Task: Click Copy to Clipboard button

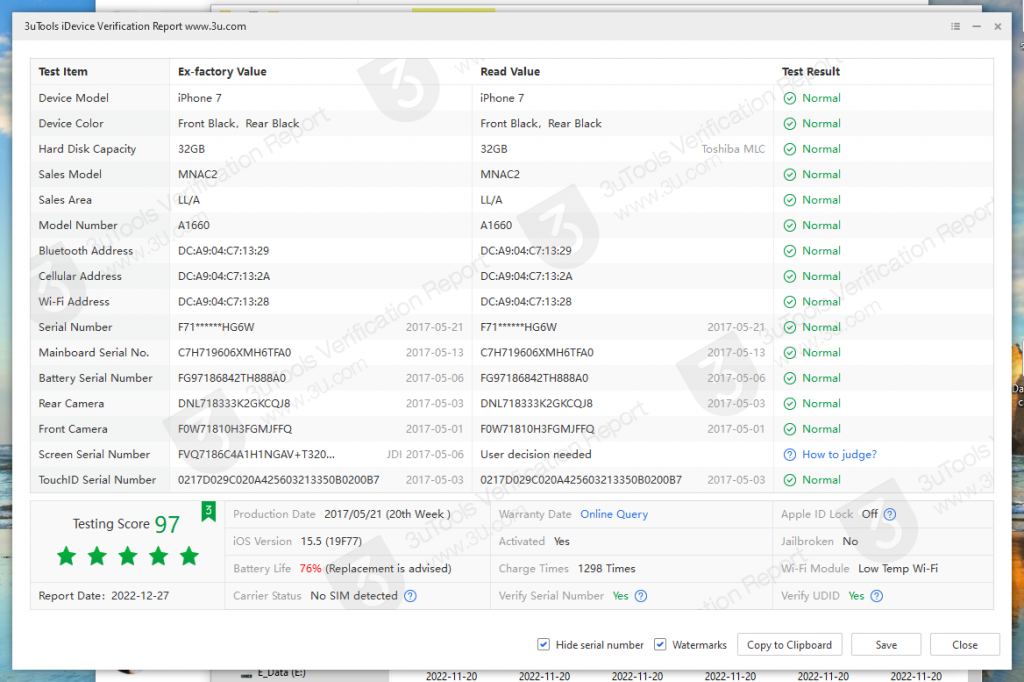Action: tap(790, 645)
